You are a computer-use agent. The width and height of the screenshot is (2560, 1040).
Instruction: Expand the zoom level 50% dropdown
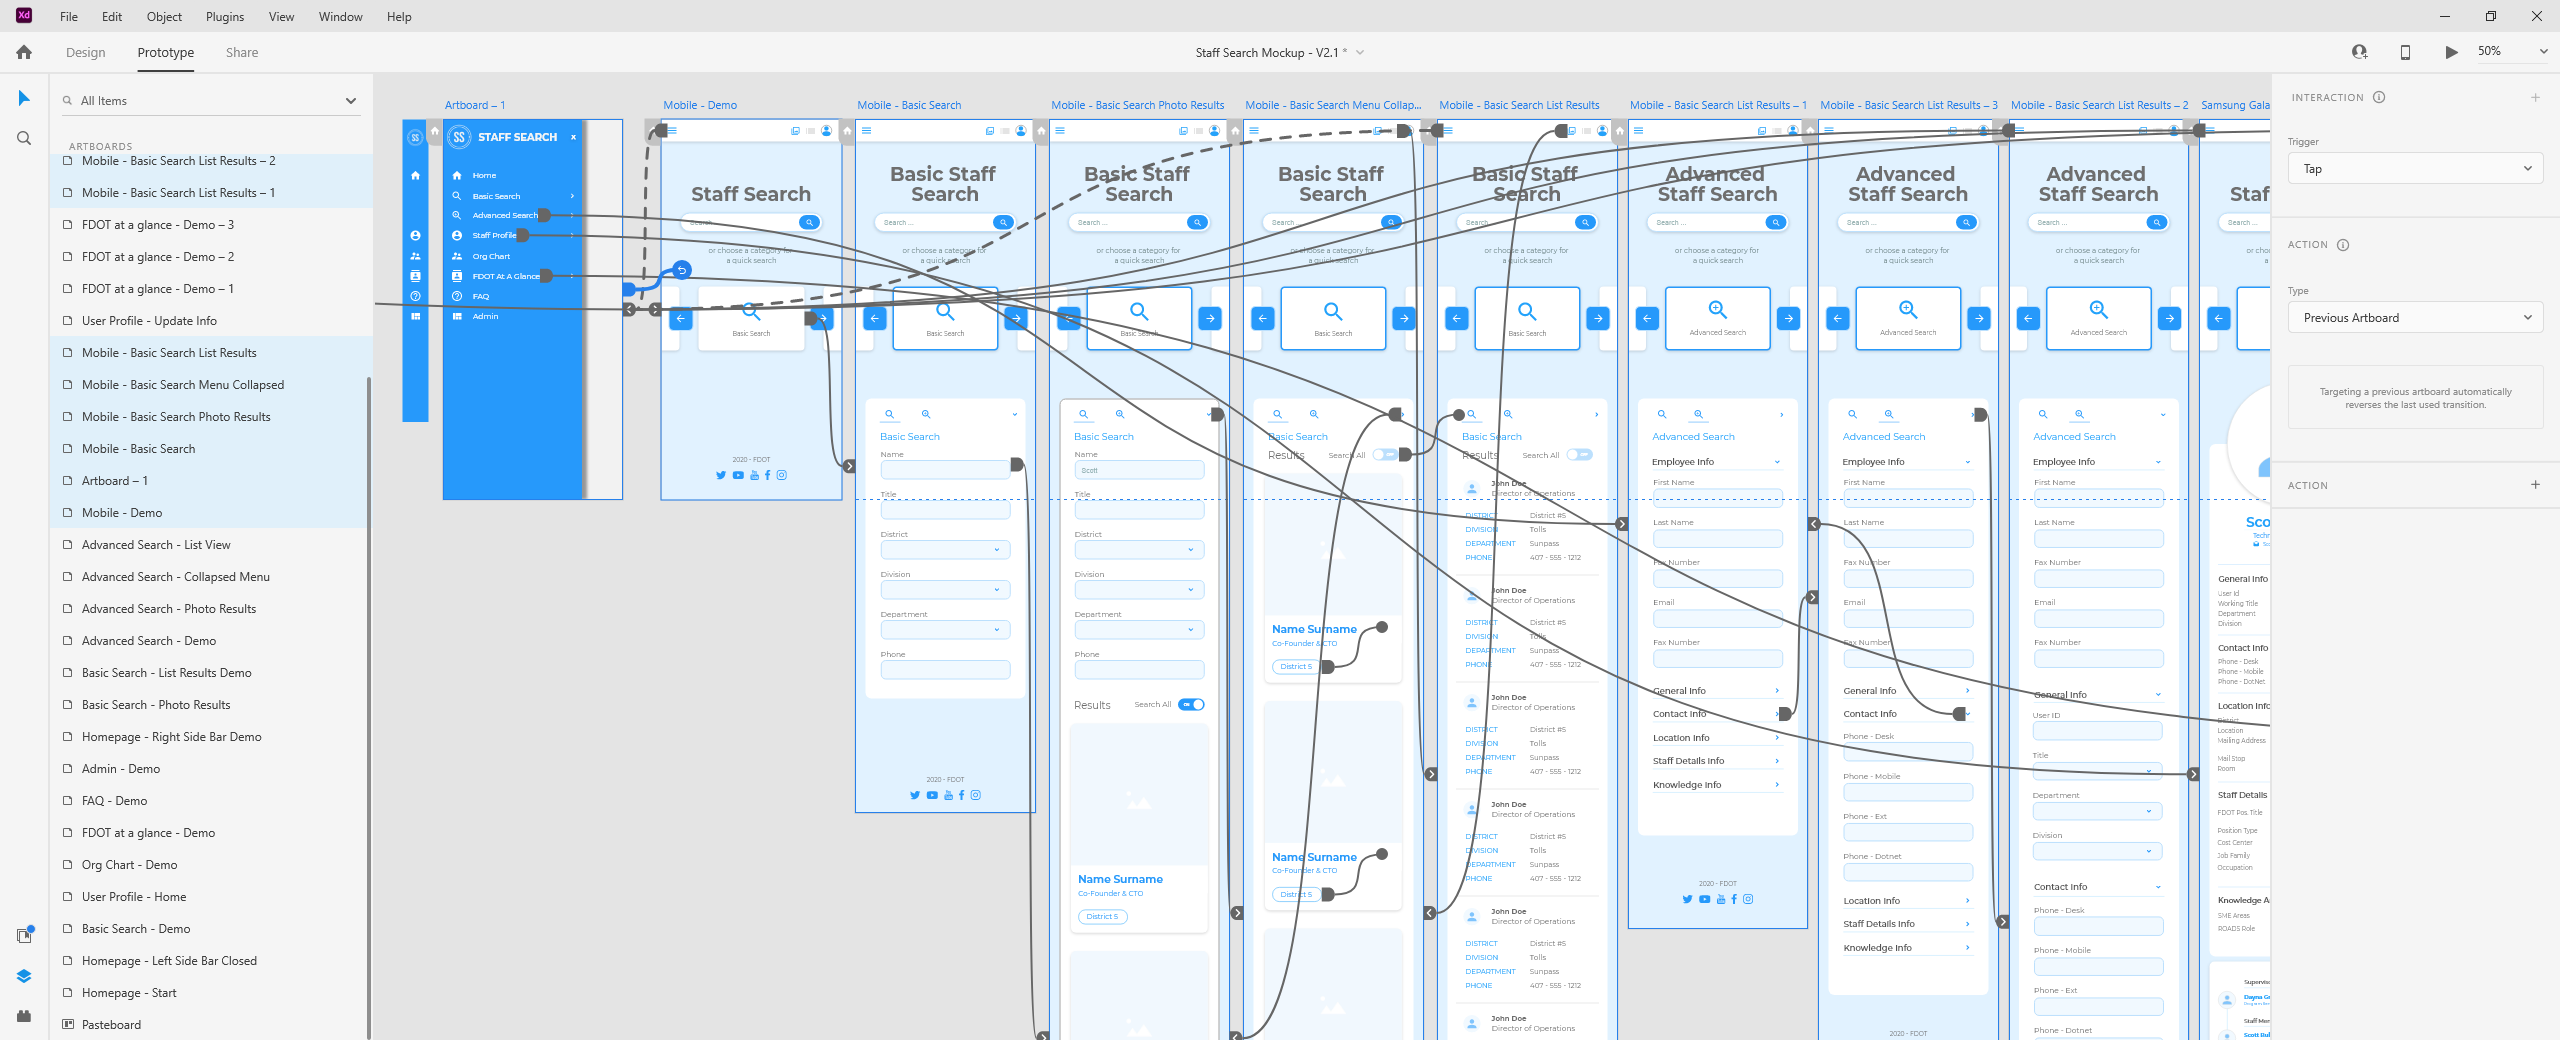[2543, 52]
